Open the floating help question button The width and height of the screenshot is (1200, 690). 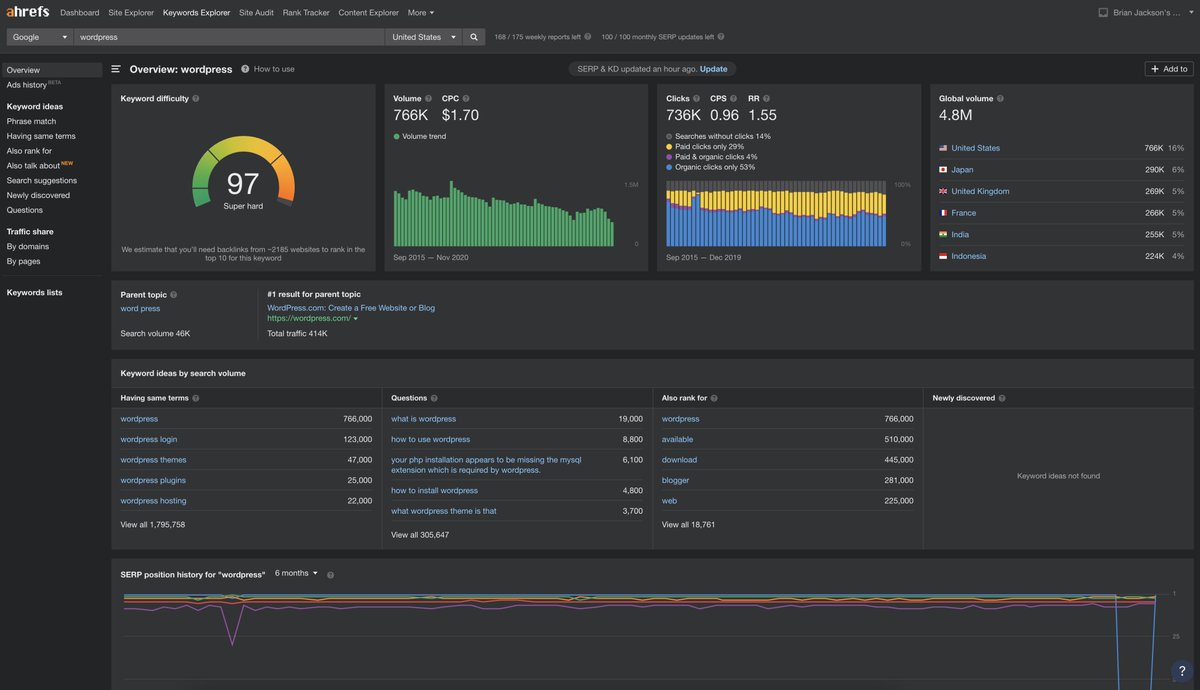(1182, 671)
